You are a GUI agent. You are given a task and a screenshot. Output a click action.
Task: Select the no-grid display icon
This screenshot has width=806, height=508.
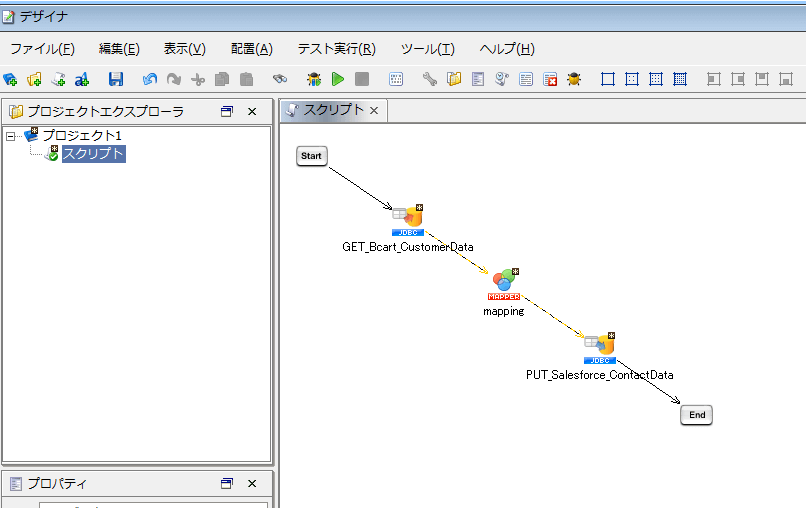[x=608, y=79]
